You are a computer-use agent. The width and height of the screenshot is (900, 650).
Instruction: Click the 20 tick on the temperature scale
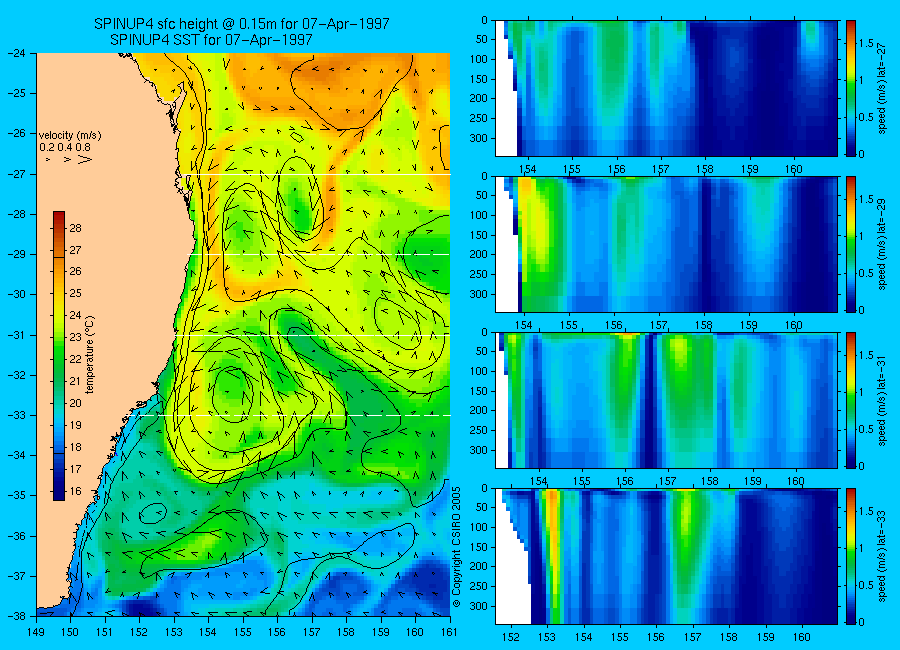75,403
